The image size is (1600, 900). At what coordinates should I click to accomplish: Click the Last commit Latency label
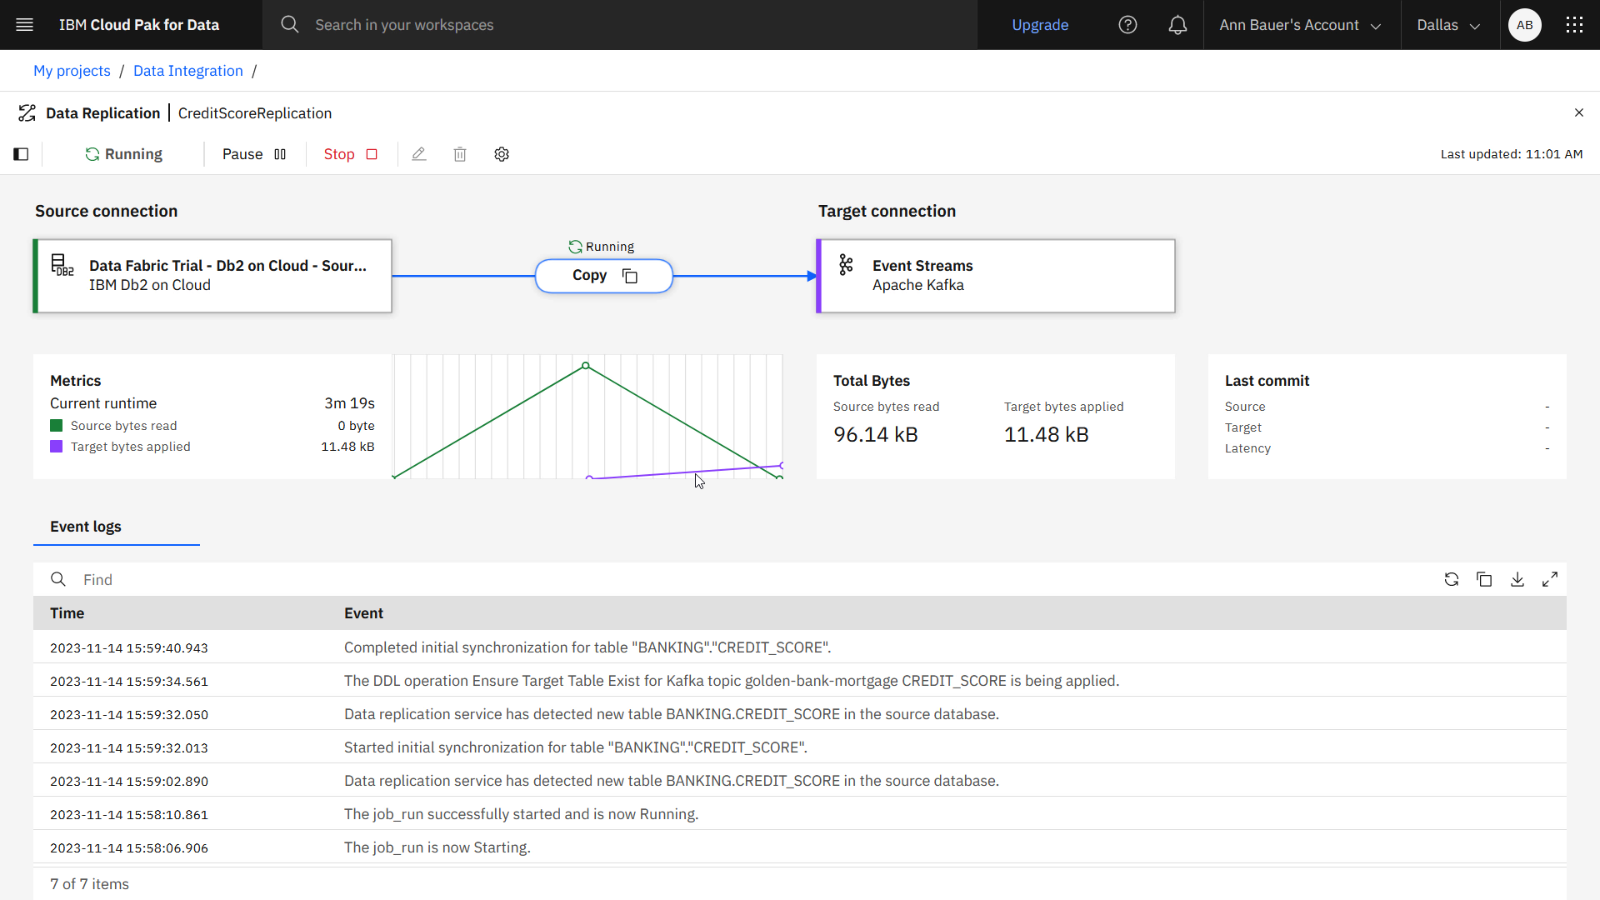click(x=1248, y=449)
